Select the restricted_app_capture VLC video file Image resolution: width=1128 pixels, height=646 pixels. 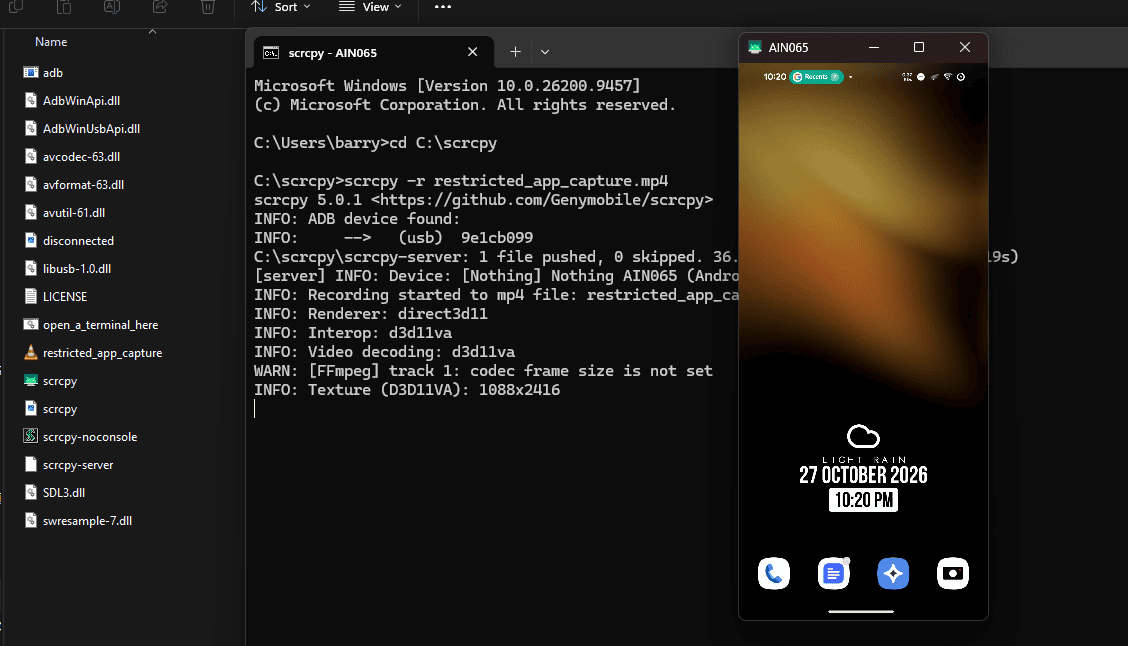point(93,352)
